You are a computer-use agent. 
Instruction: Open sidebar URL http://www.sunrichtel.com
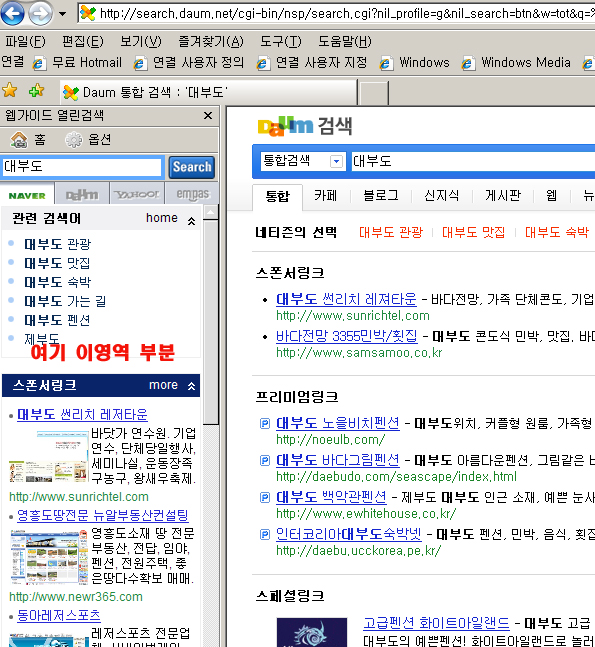click(79, 497)
